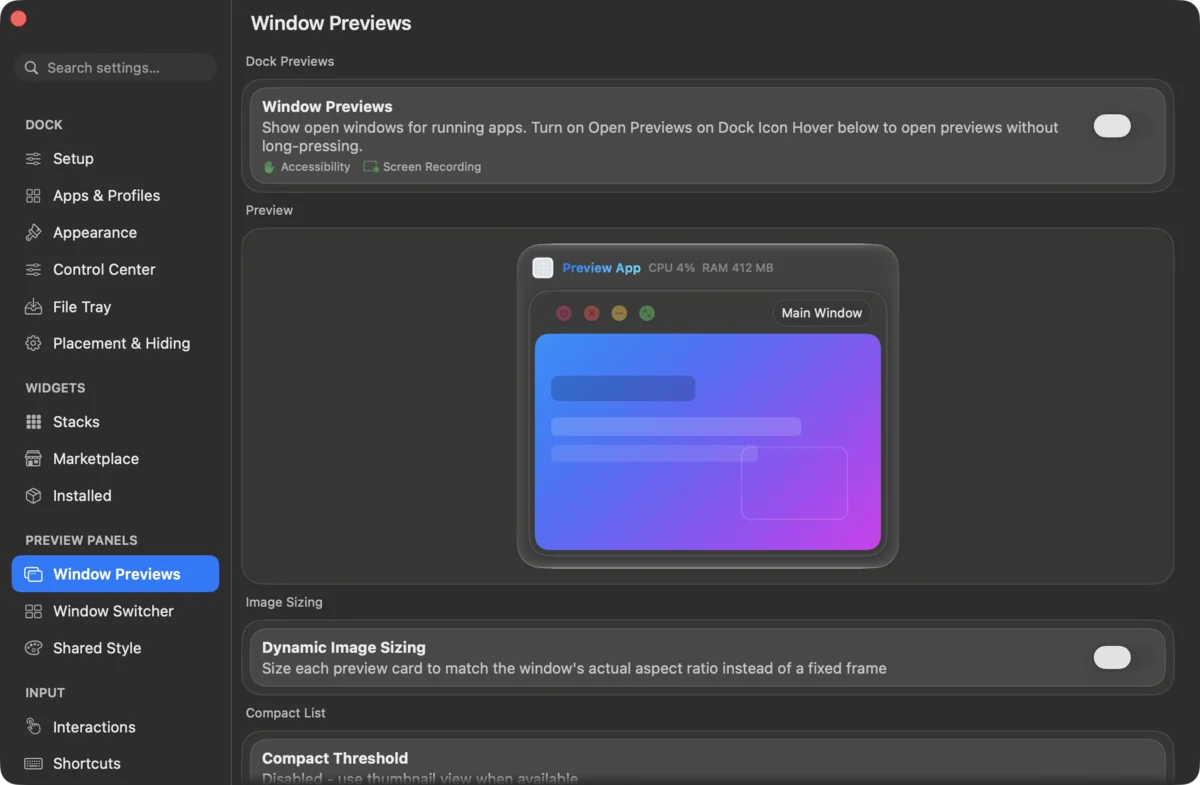Click the Preview App title text
This screenshot has height=785, width=1200.
[601, 268]
